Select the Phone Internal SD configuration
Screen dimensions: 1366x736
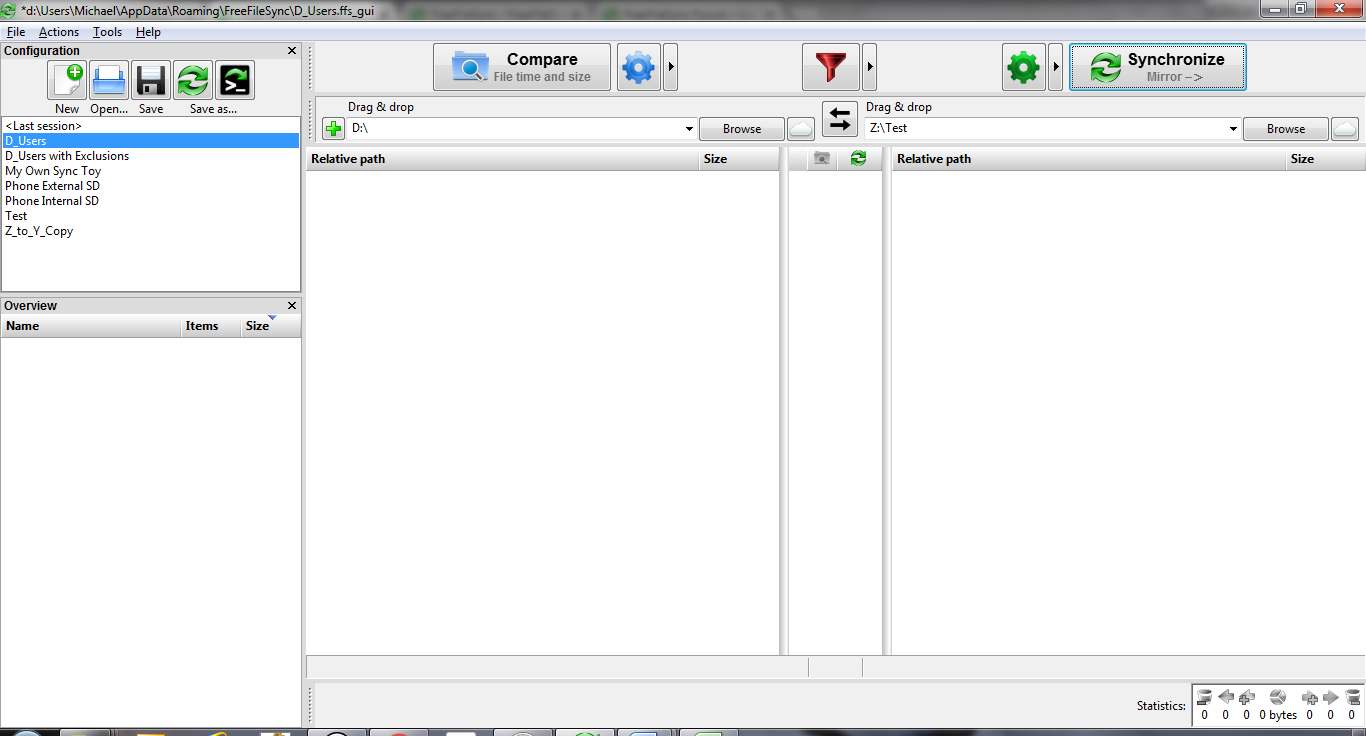pos(151,201)
